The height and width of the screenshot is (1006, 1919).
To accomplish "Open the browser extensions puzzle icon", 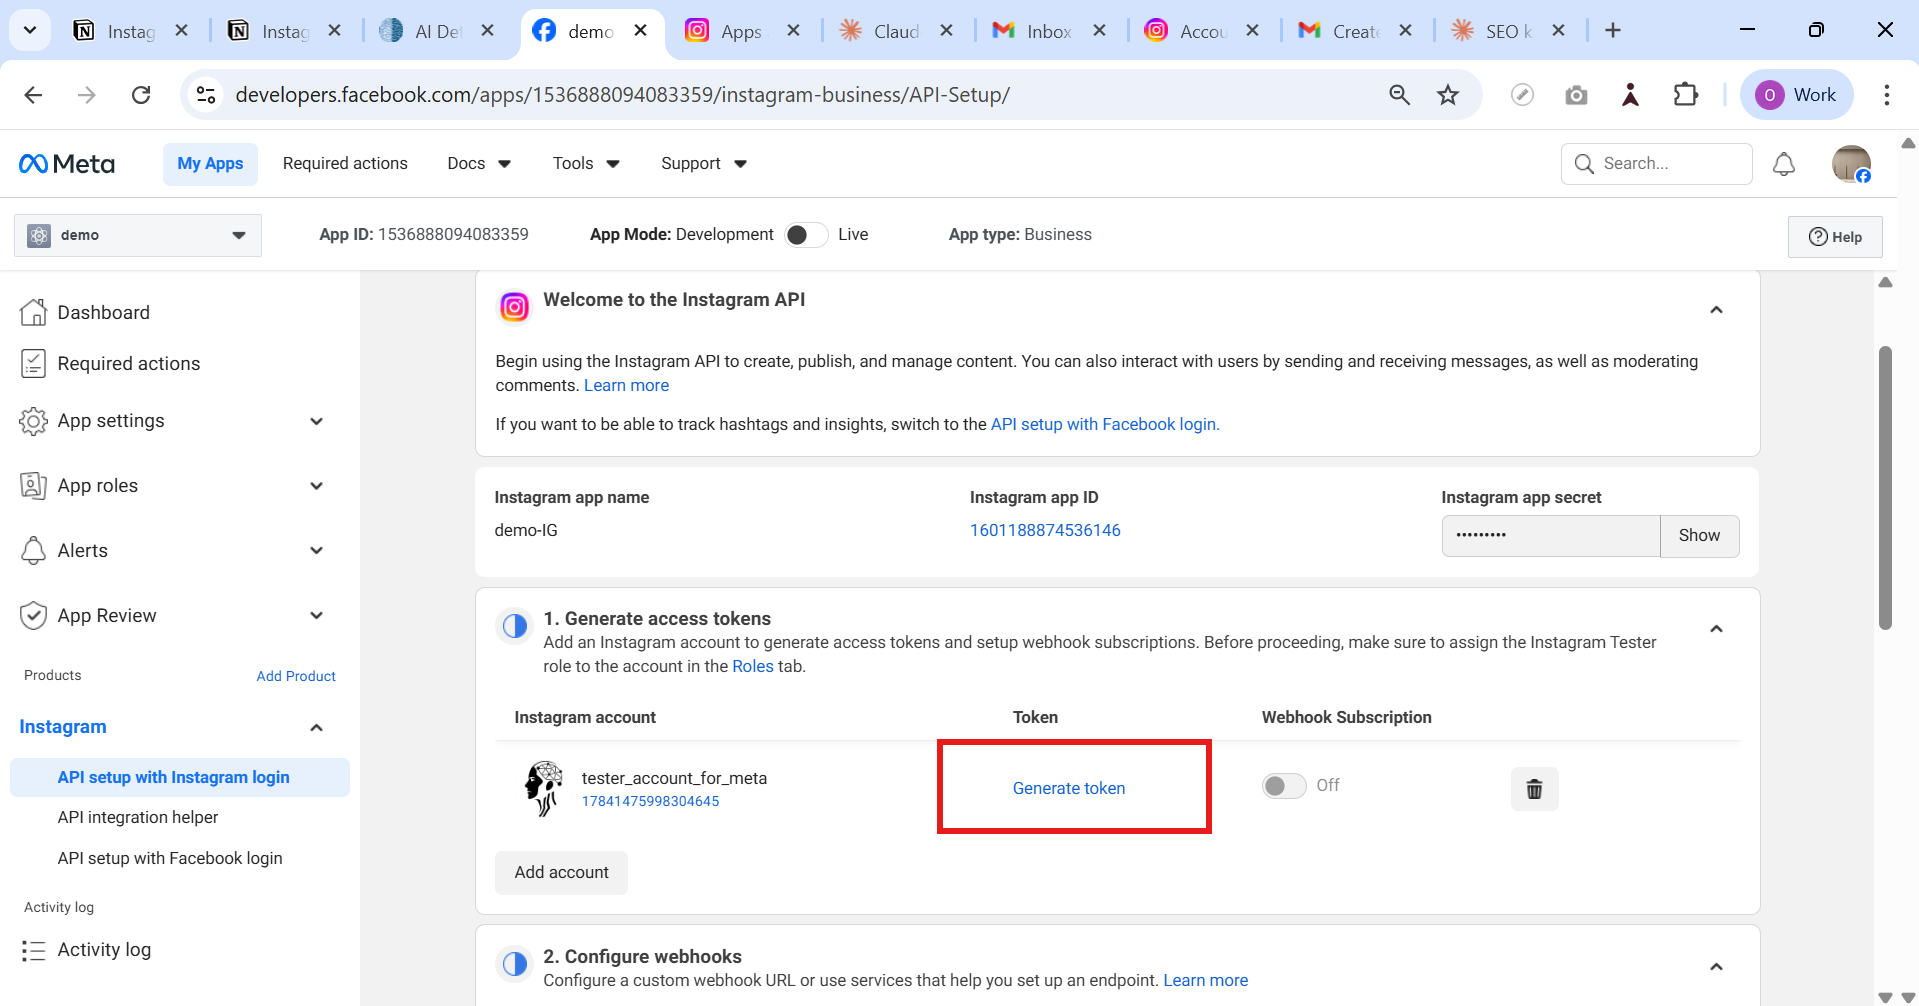I will (1686, 95).
